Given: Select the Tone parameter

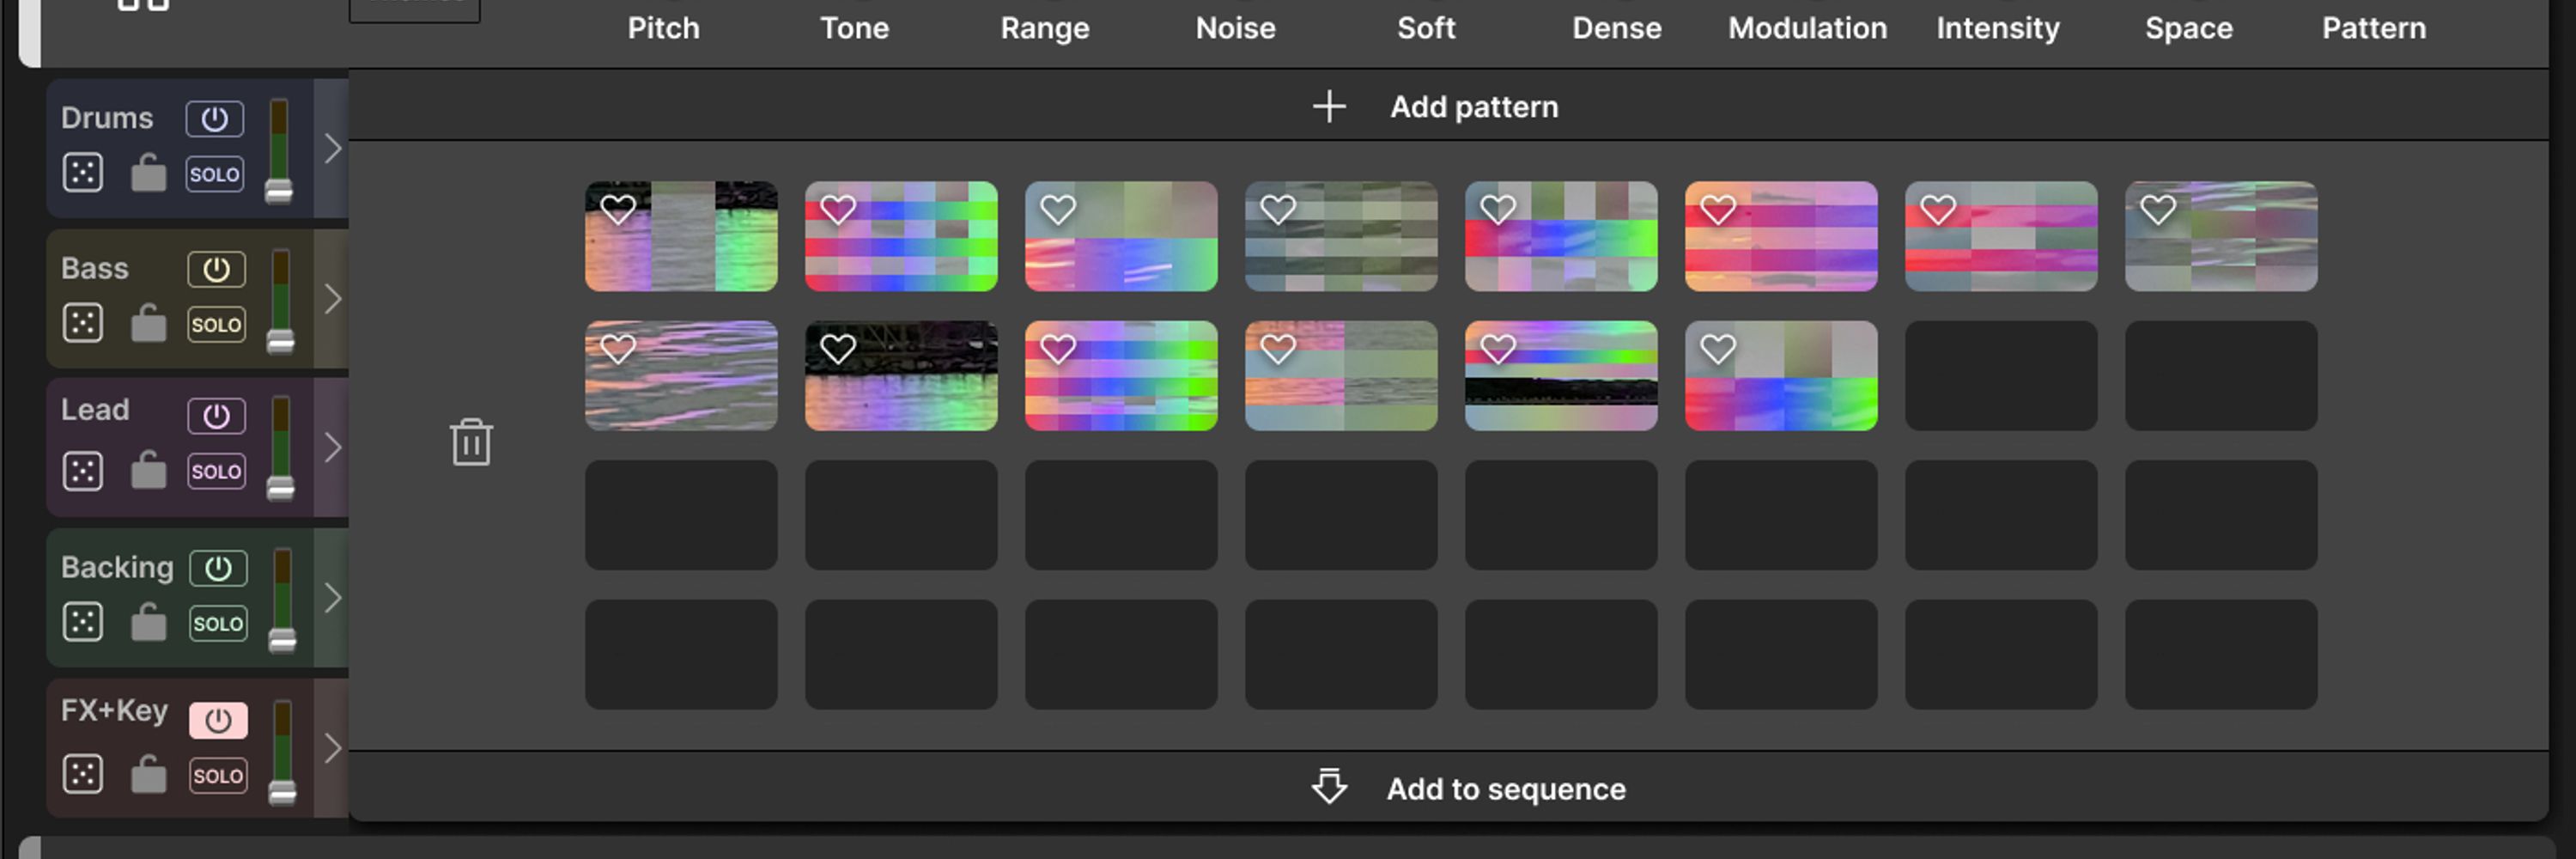Looking at the screenshot, I should point(854,28).
